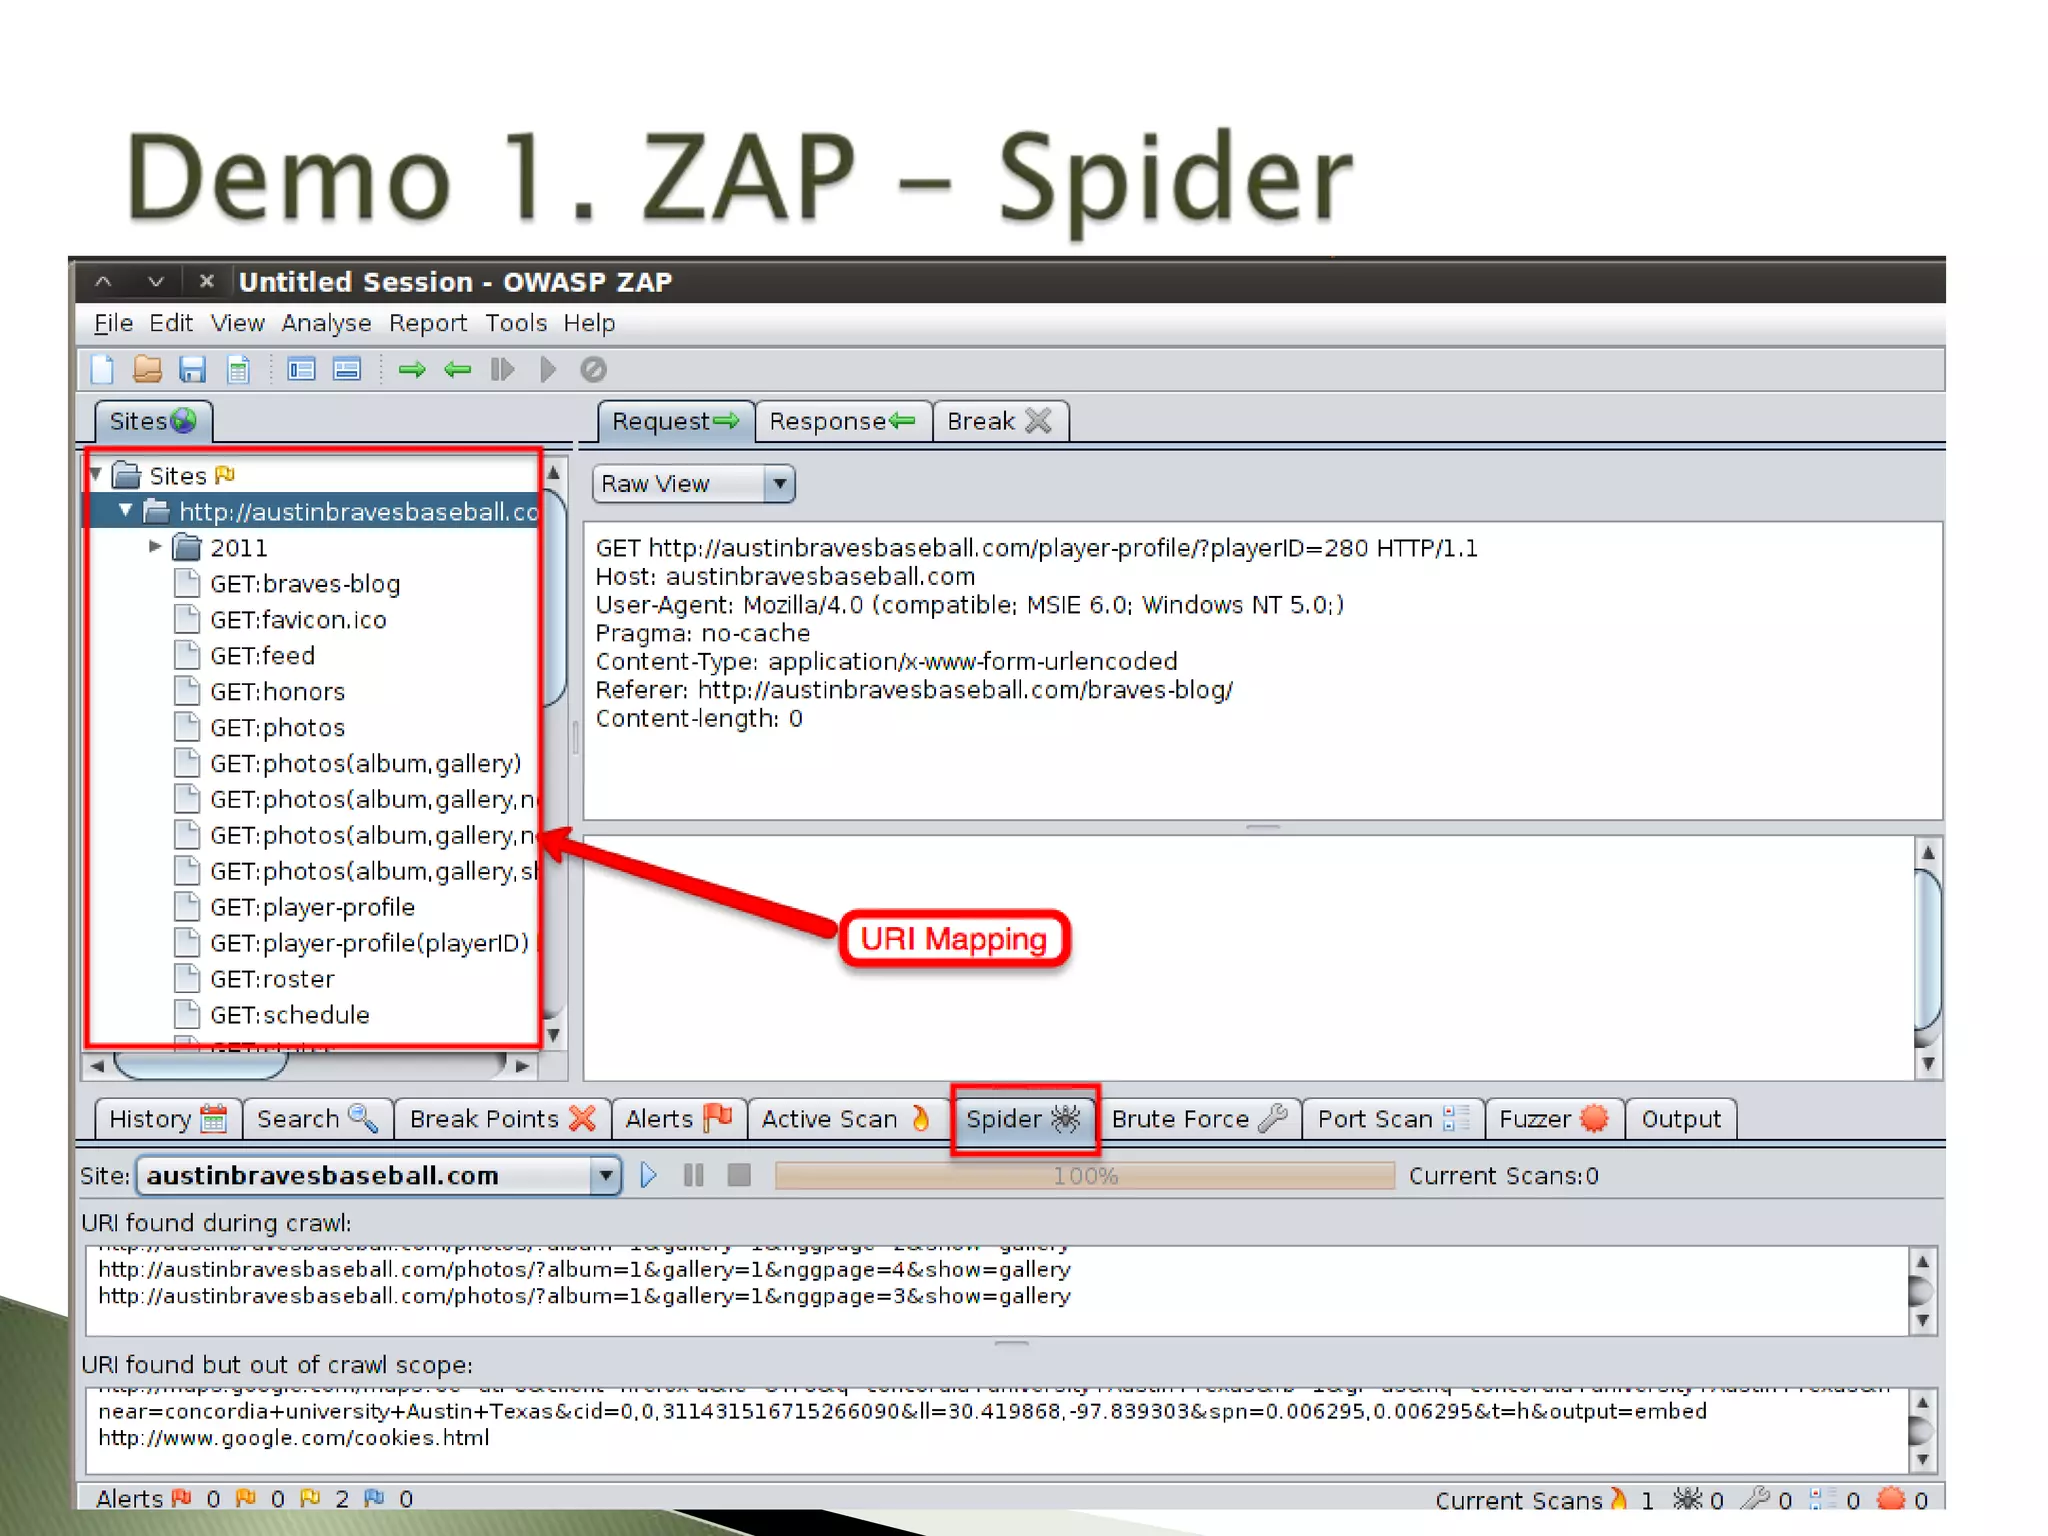This screenshot has height=1536, width=2048.
Task: Open the austinbravesbaseball.com site dropdown
Action: [604, 1175]
